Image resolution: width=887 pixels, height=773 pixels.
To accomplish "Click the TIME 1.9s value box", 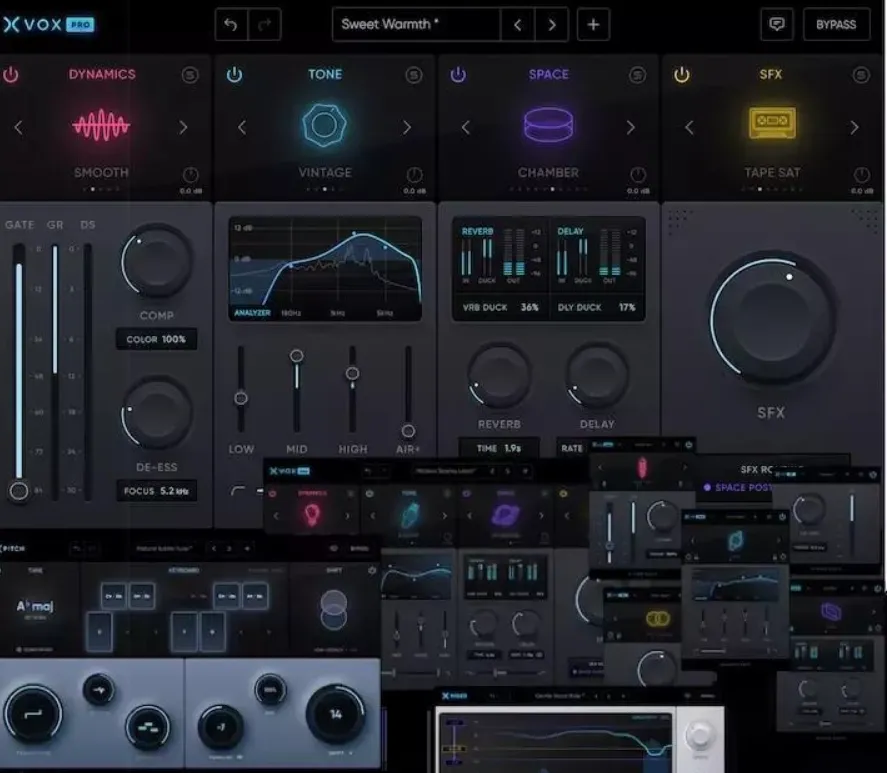I will (x=498, y=448).
